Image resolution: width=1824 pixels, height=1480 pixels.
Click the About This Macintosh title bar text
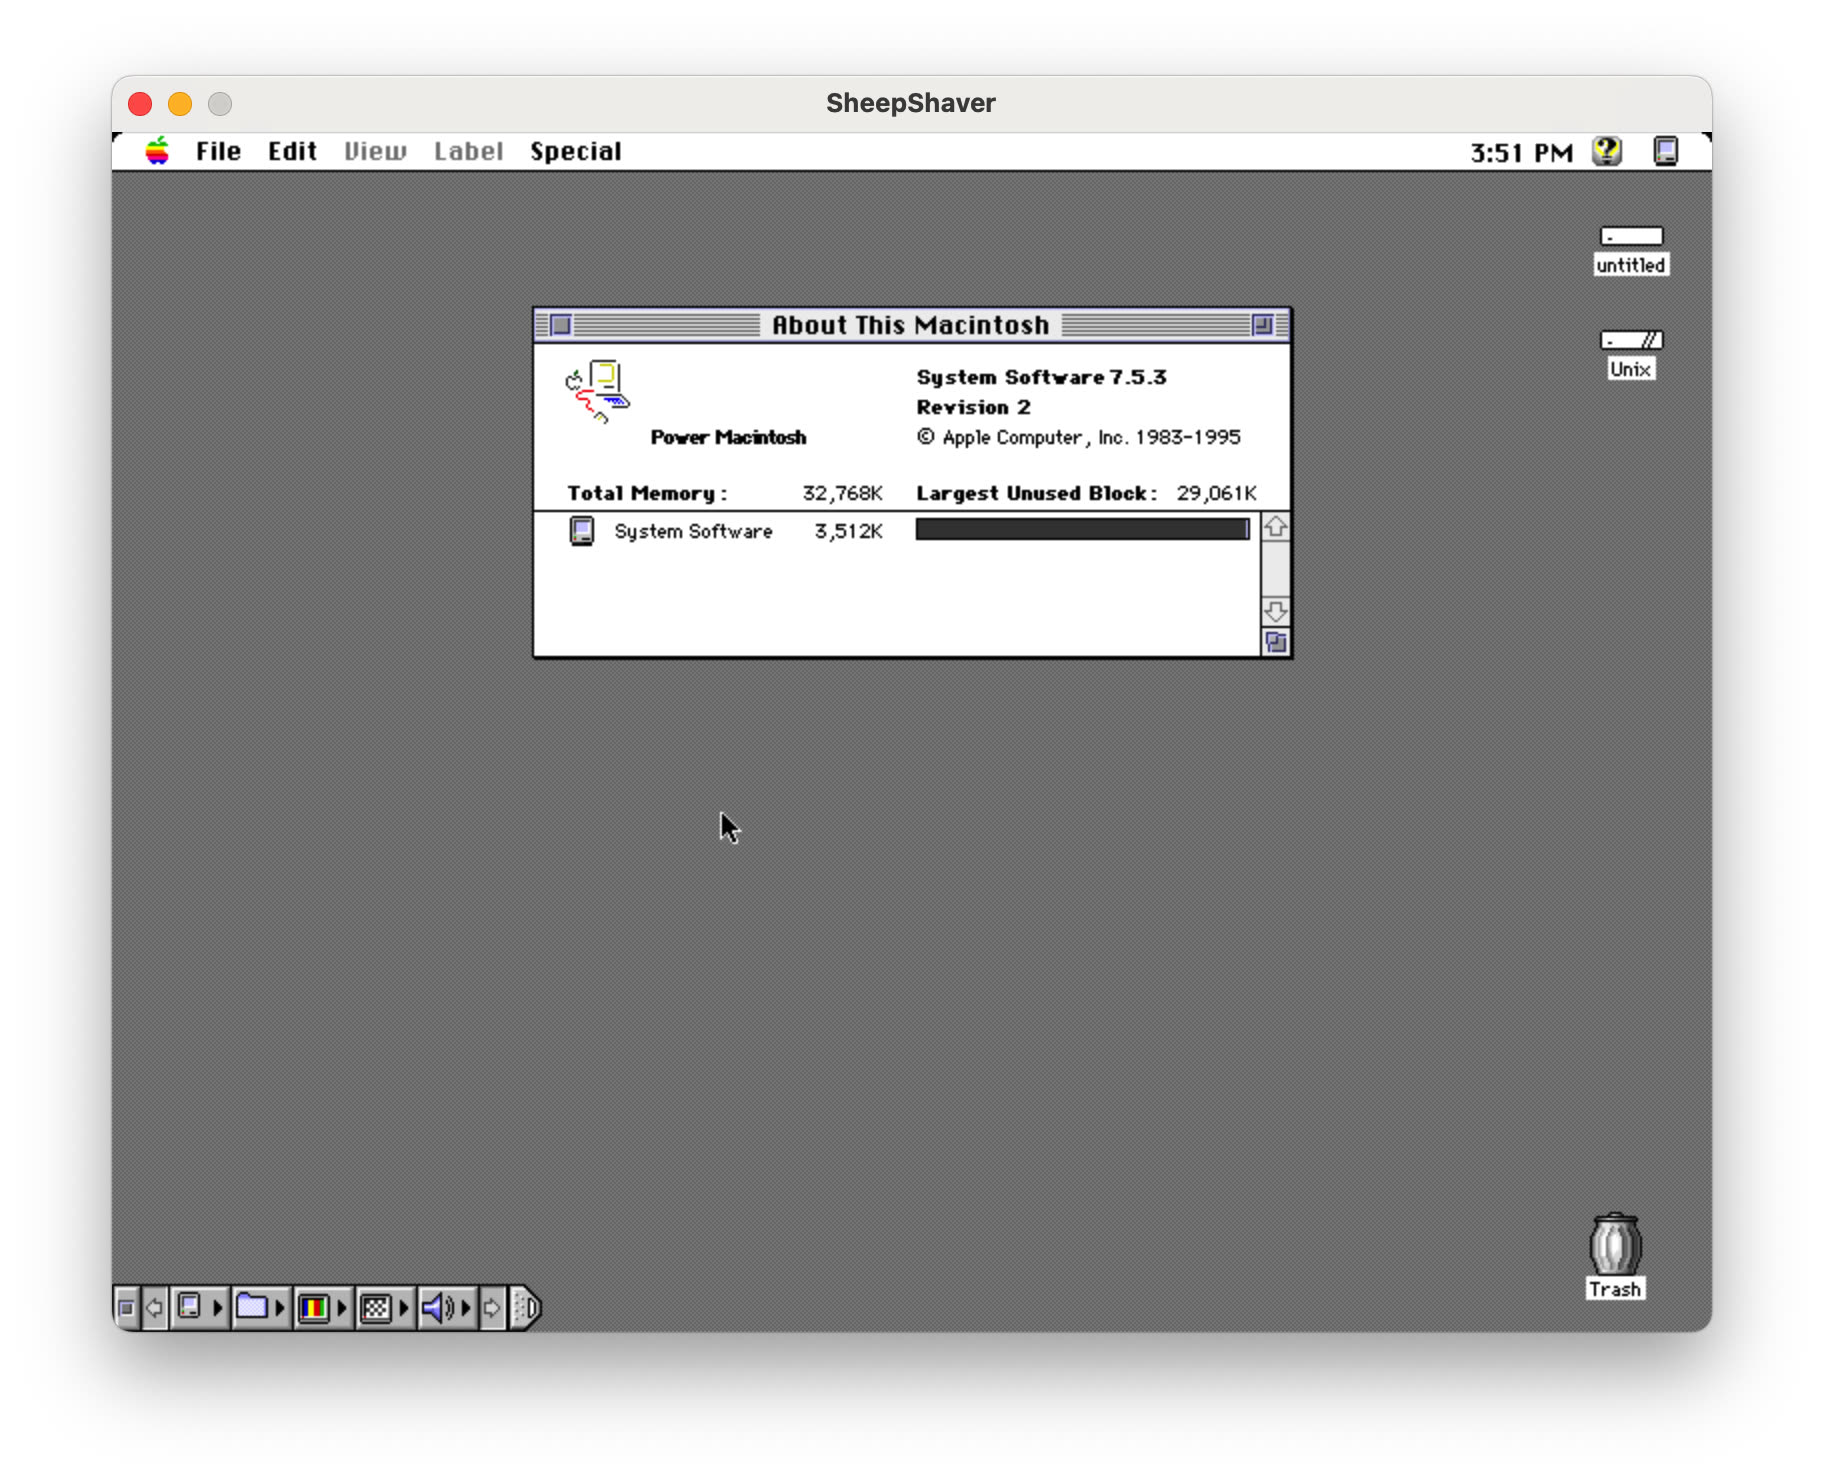(x=910, y=325)
